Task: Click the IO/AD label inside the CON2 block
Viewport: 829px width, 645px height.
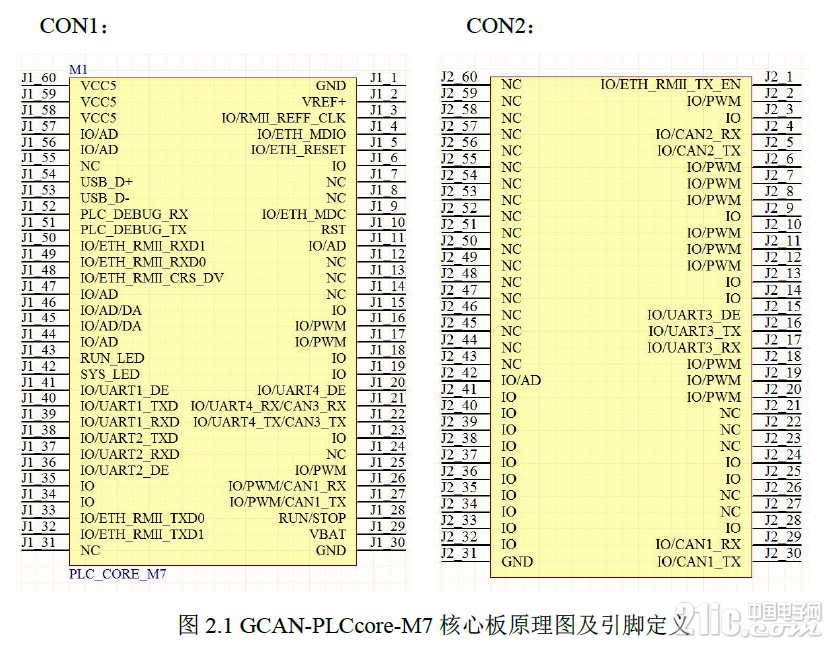Action: [521, 381]
